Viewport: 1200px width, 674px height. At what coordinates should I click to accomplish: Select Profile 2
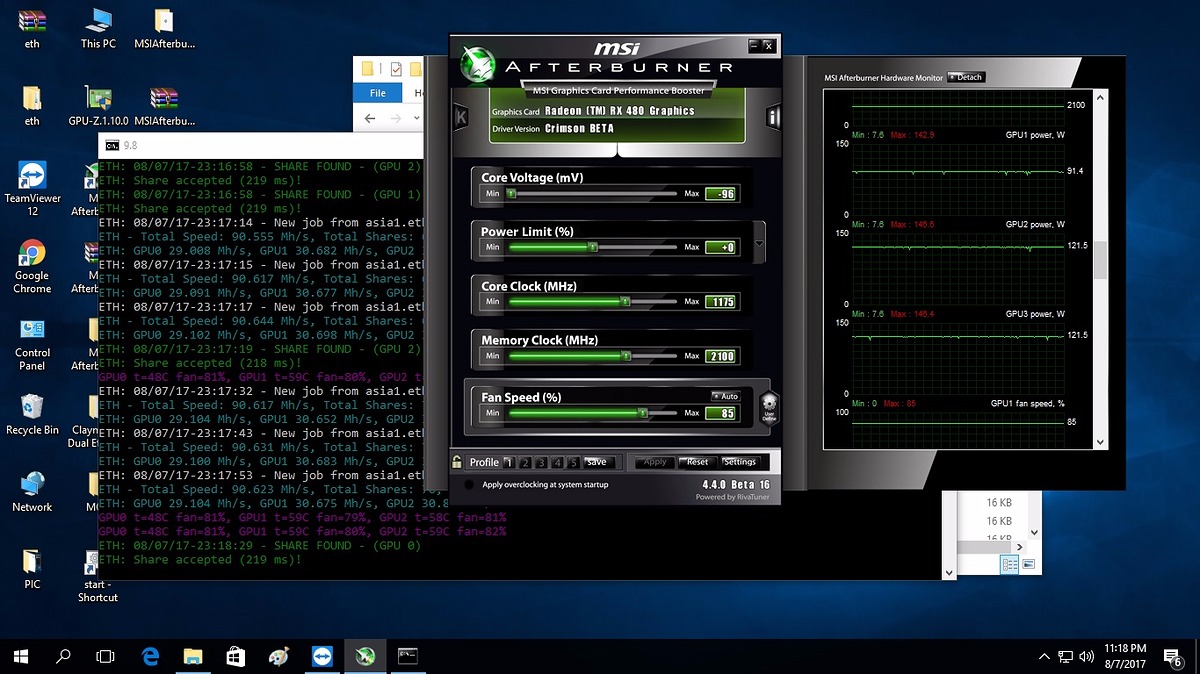(526, 462)
